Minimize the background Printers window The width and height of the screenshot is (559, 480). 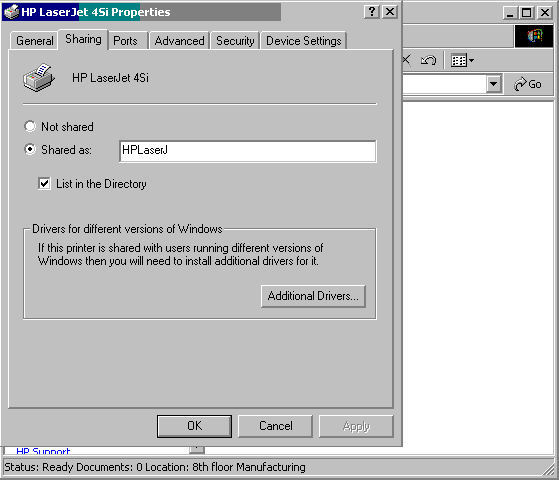point(510,13)
